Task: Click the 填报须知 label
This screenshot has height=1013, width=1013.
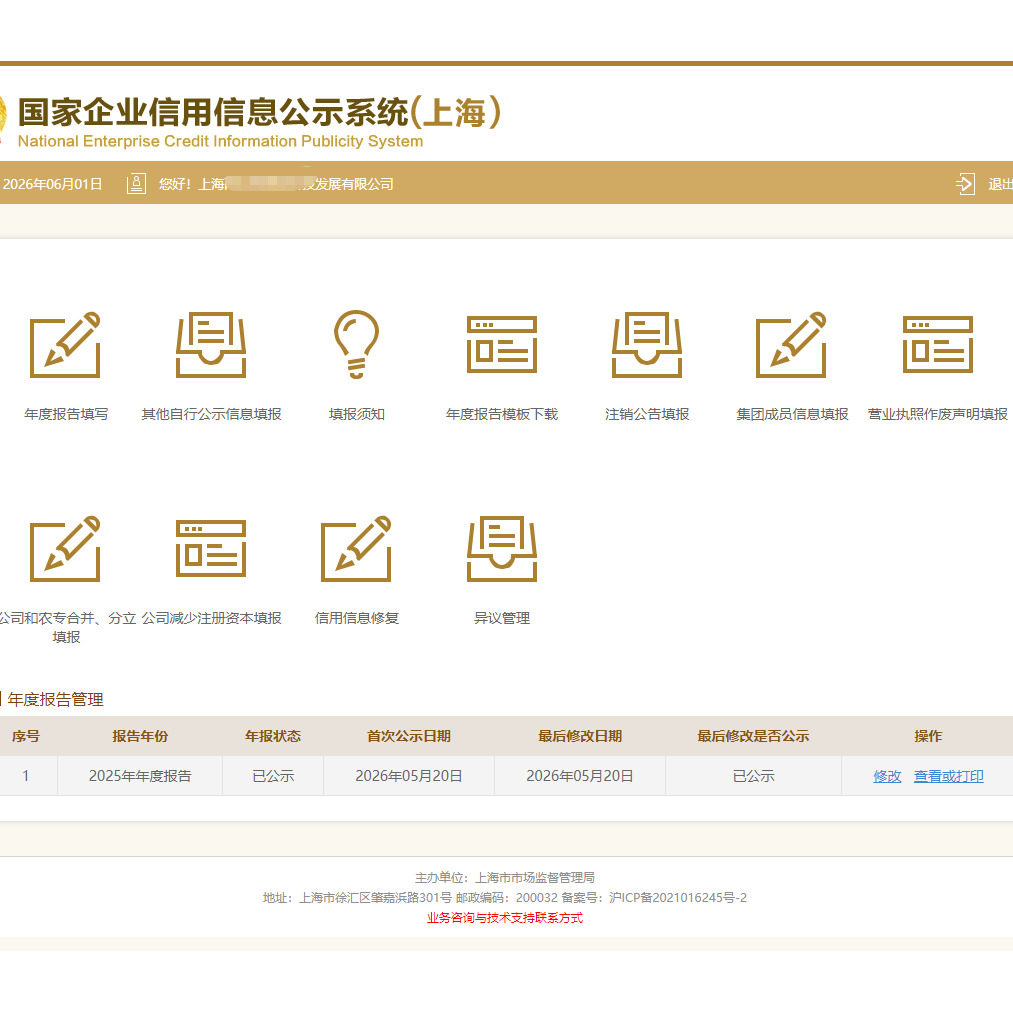Action: (357, 414)
